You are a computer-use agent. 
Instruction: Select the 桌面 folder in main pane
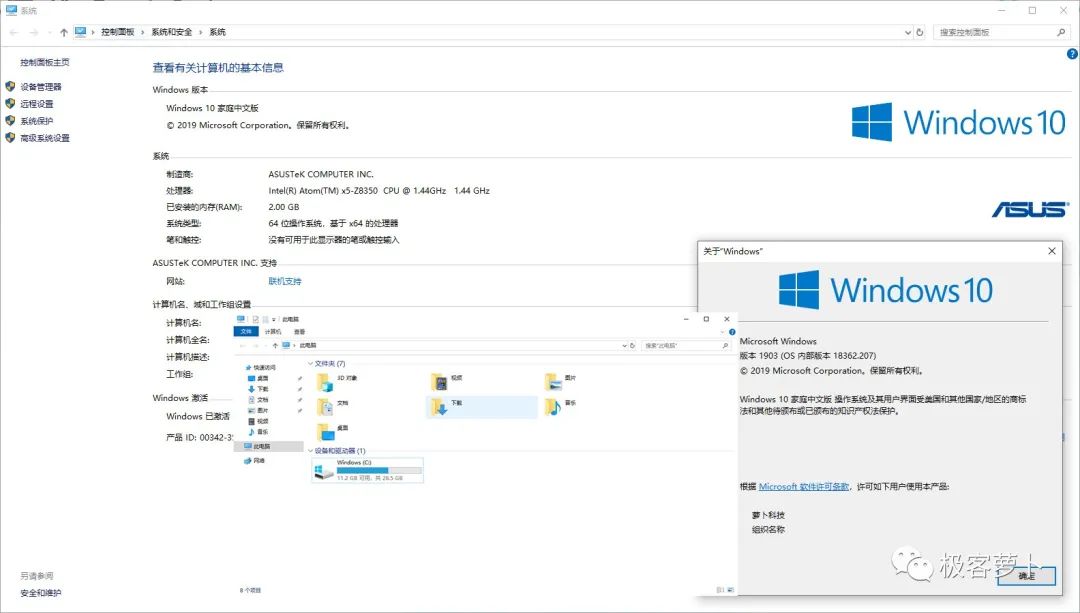click(333, 432)
